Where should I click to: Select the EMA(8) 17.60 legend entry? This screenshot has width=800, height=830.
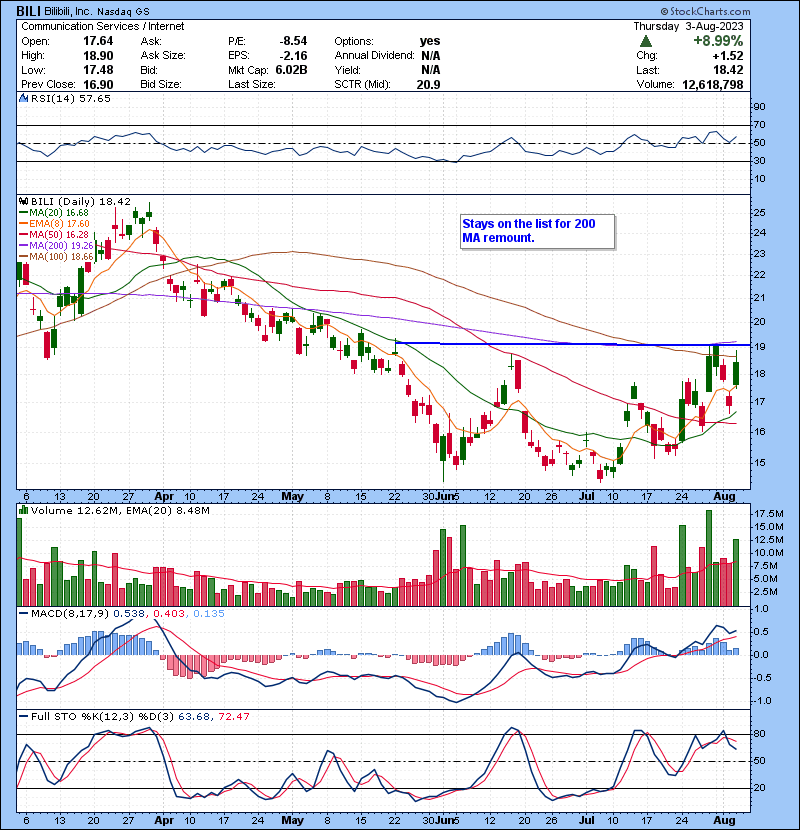(x=54, y=224)
